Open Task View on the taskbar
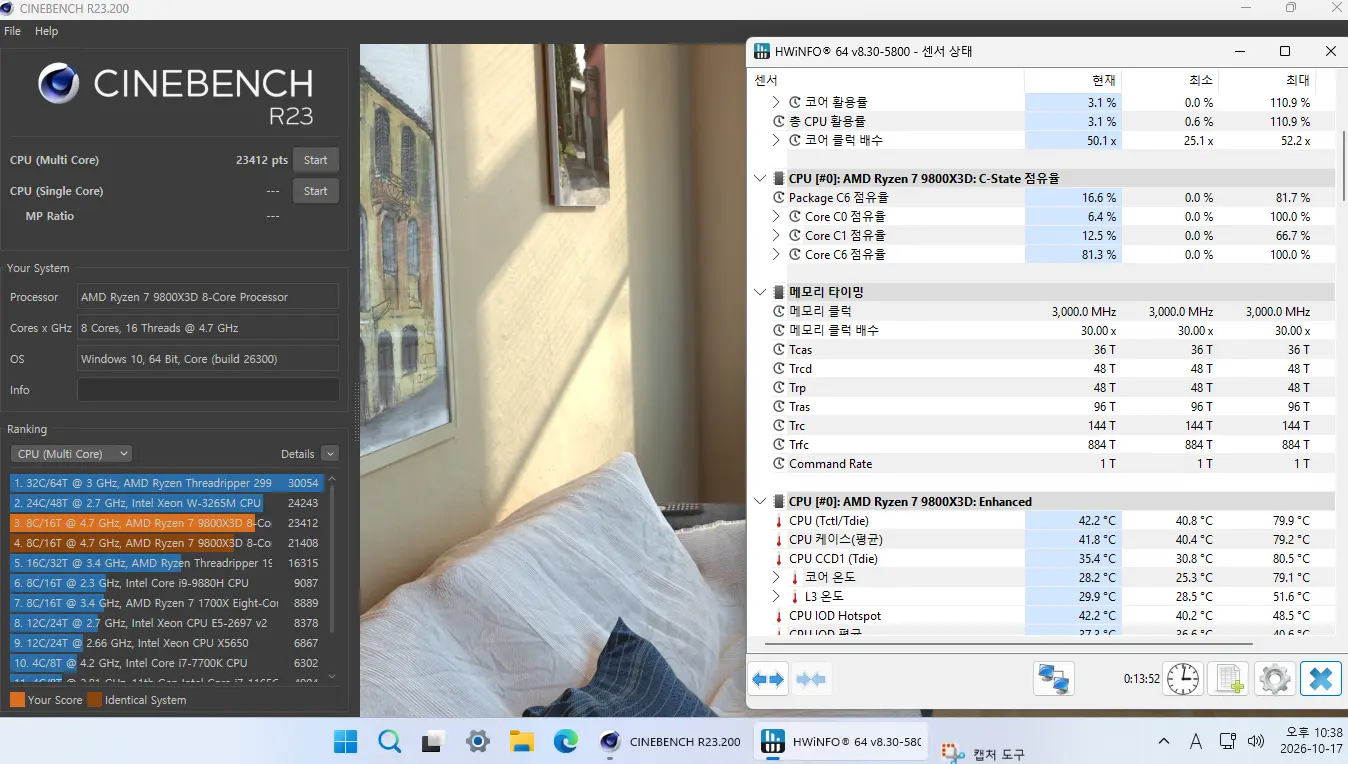 click(433, 741)
